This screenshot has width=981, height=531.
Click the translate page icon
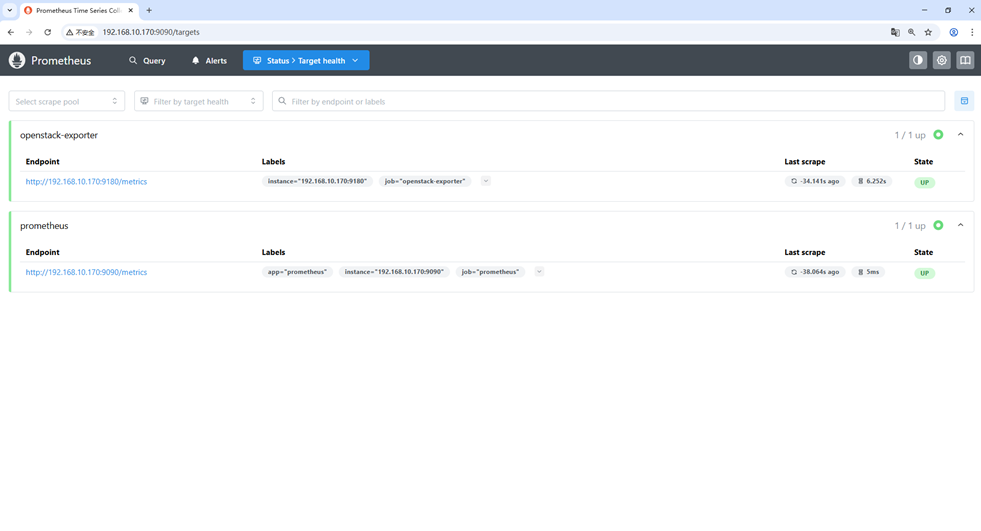[895, 32]
